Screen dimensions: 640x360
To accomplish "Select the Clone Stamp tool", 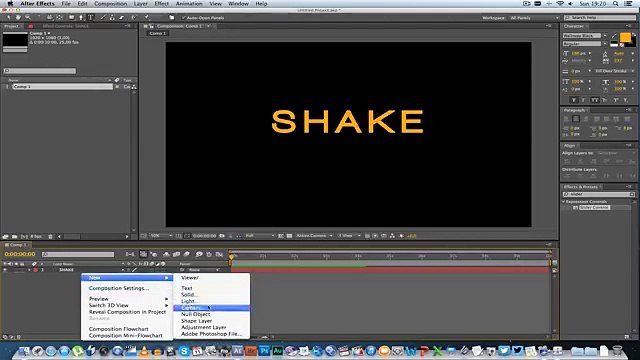I will click(x=112, y=18).
